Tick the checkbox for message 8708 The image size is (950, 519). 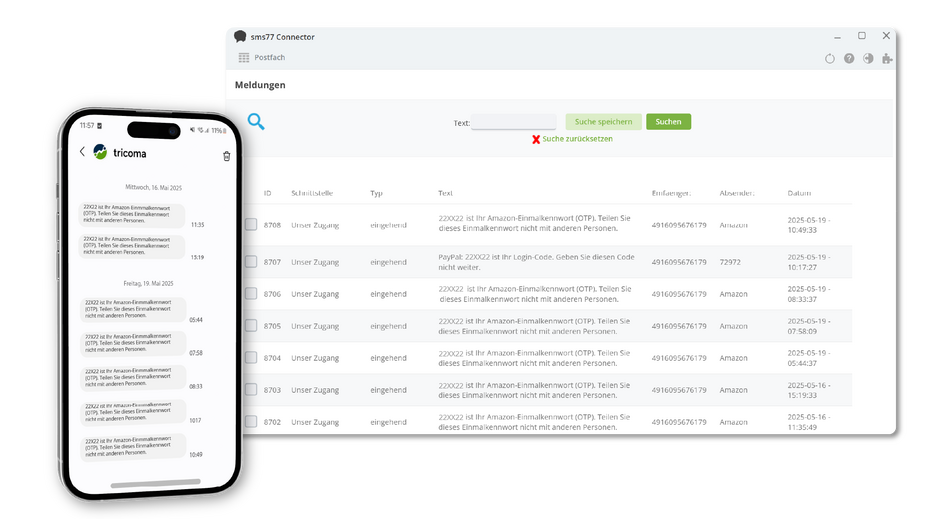(251, 225)
